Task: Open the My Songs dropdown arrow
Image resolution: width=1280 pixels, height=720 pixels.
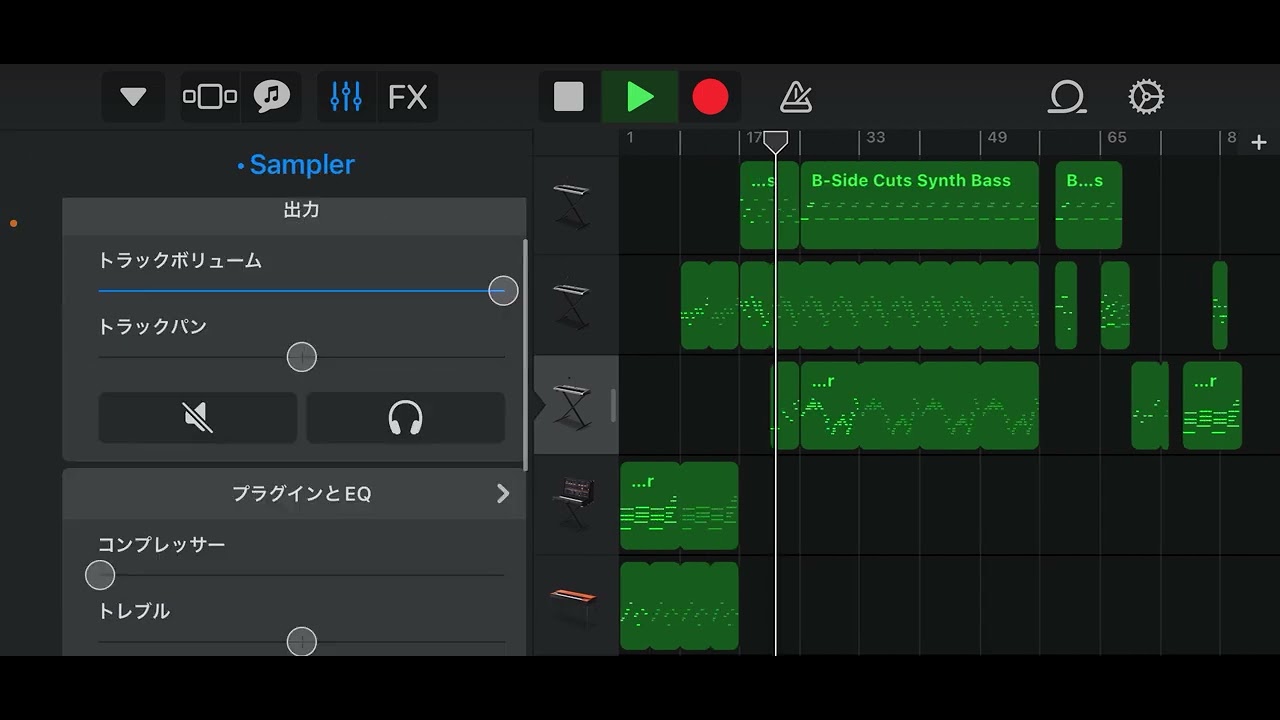Action: point(133,97)
